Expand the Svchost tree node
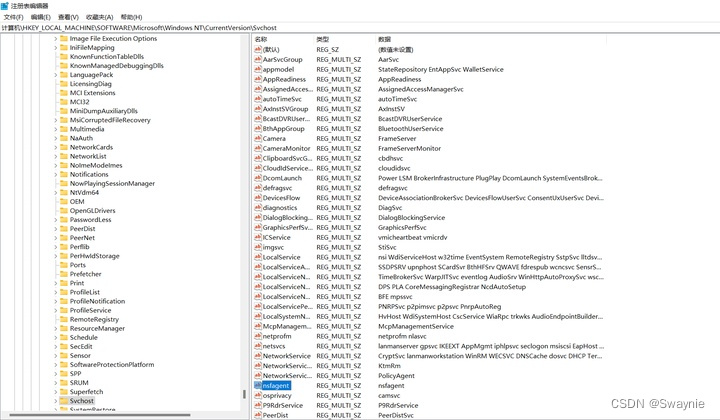 click(x=56, y=401)
